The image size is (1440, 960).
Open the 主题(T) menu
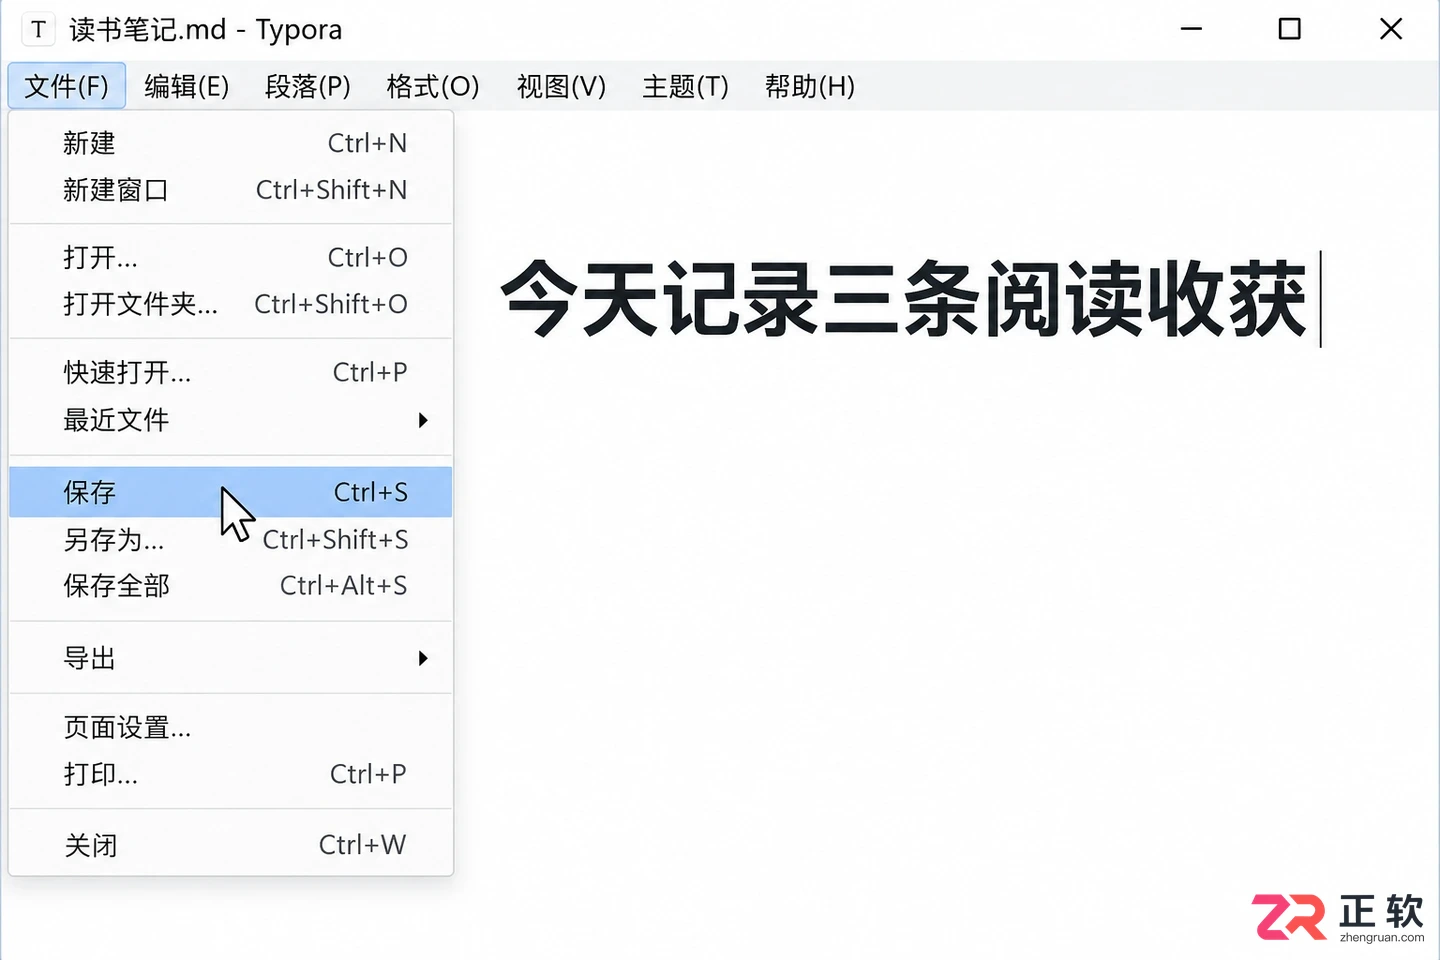(x=685, y=86)
